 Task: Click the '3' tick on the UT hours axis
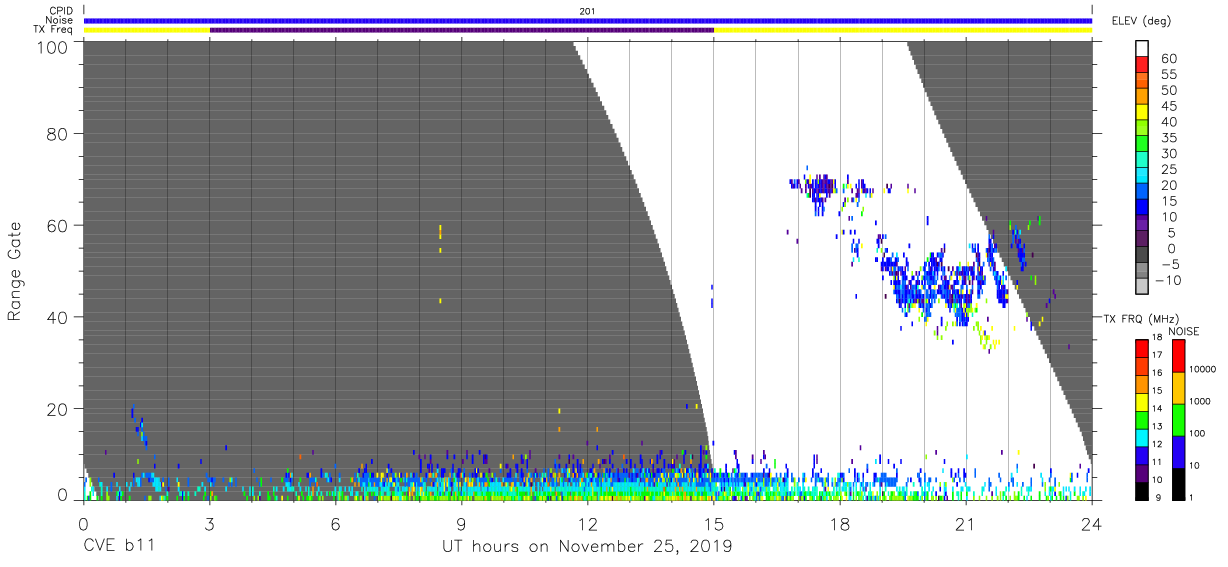point(209,524)
